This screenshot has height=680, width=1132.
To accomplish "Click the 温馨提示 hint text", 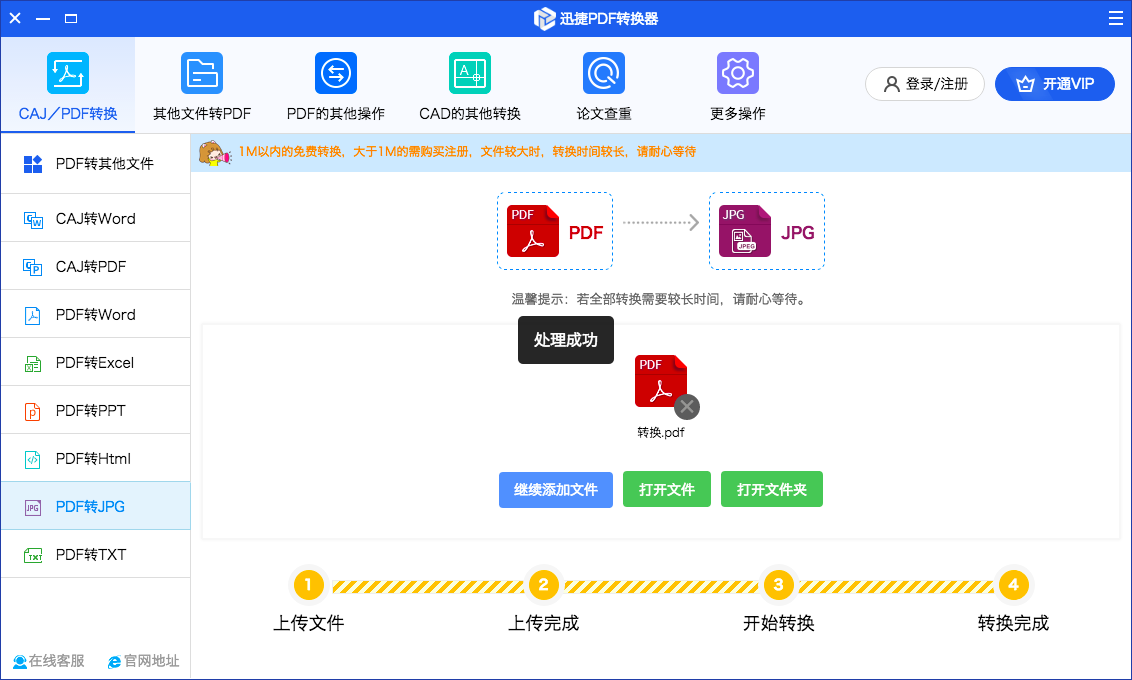I will tap(659, 299).
